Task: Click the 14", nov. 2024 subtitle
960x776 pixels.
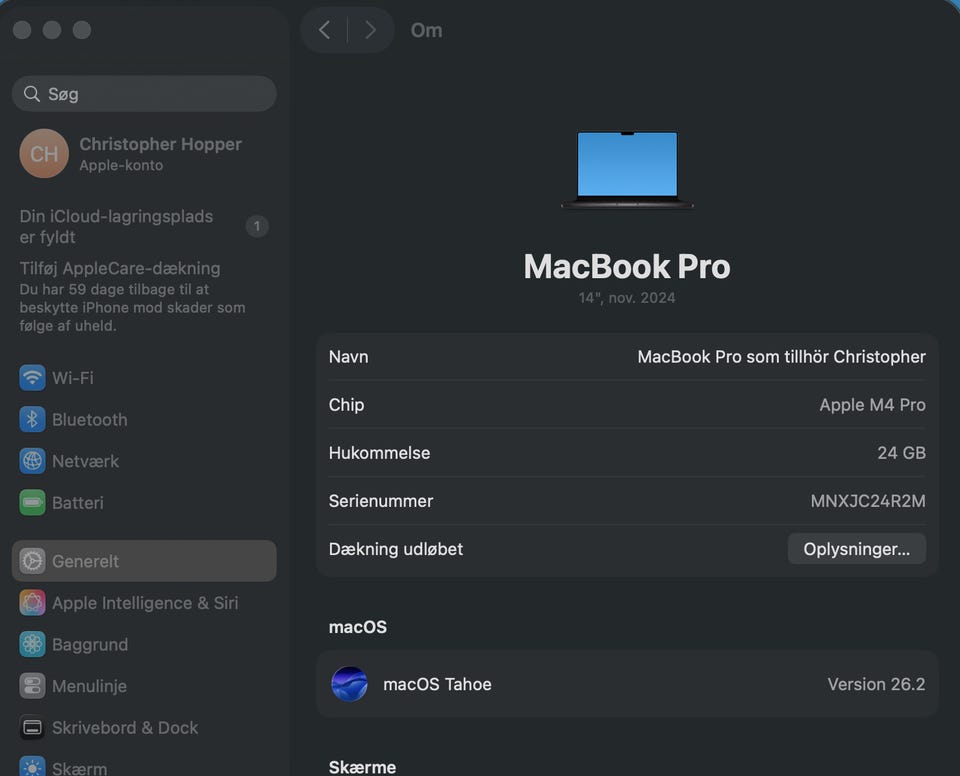Action: click(x=627, y=298)
